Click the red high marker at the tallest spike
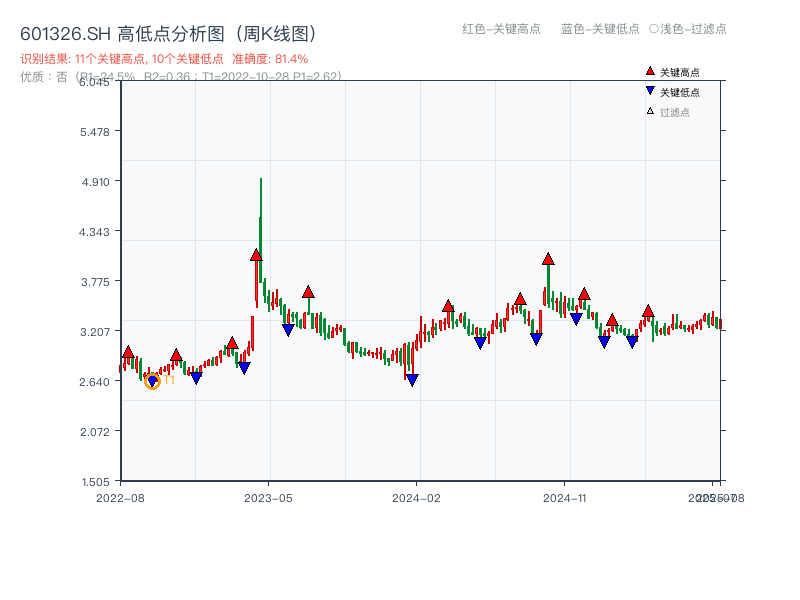Image resolution: width=800 pixels, height=600 pixels. click(x=256, y=256)
